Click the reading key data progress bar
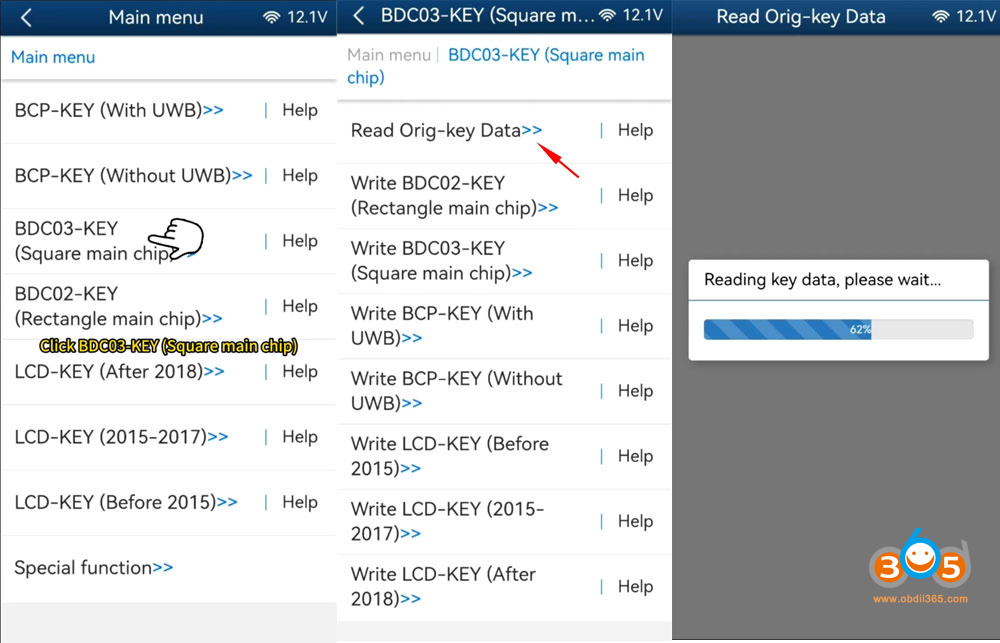The image size is (1000, 643). coord(837,329)
